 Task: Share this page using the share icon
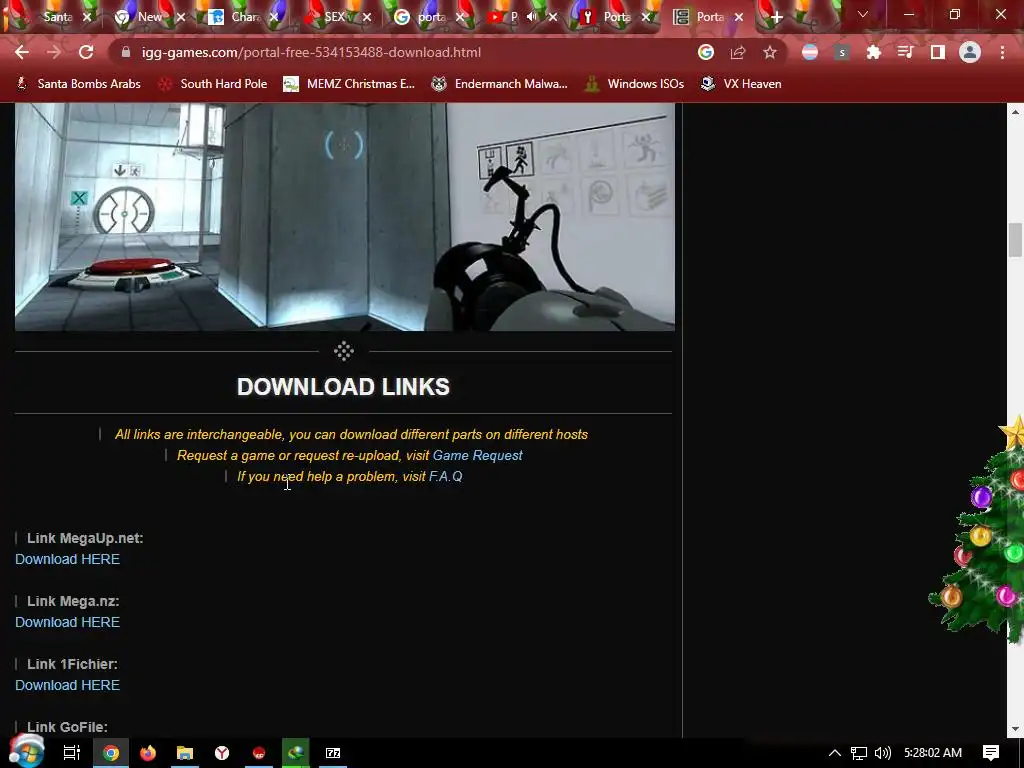click(x=738, y=52)
